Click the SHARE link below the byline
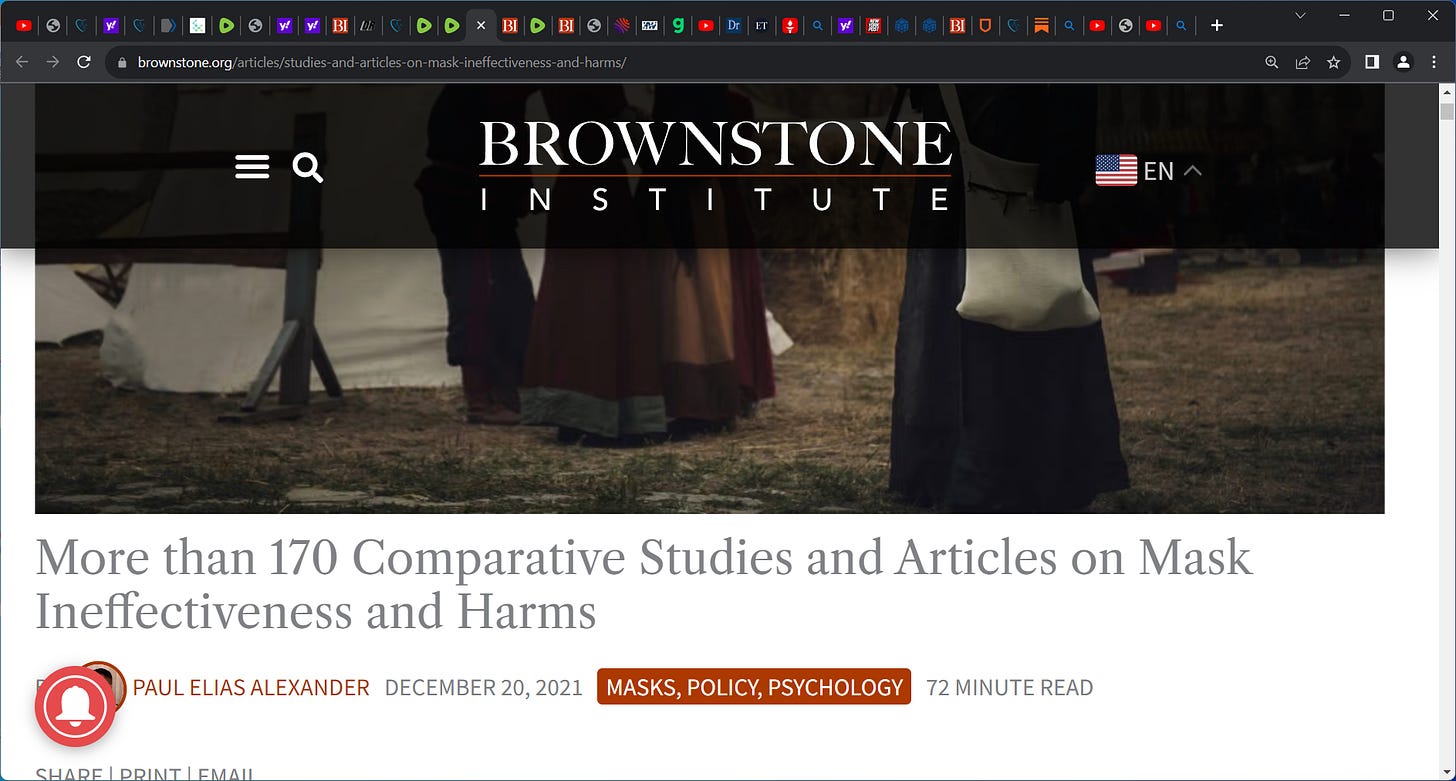Image resolution: width=1456 pixels, height=781 pixels. [69, 775]
